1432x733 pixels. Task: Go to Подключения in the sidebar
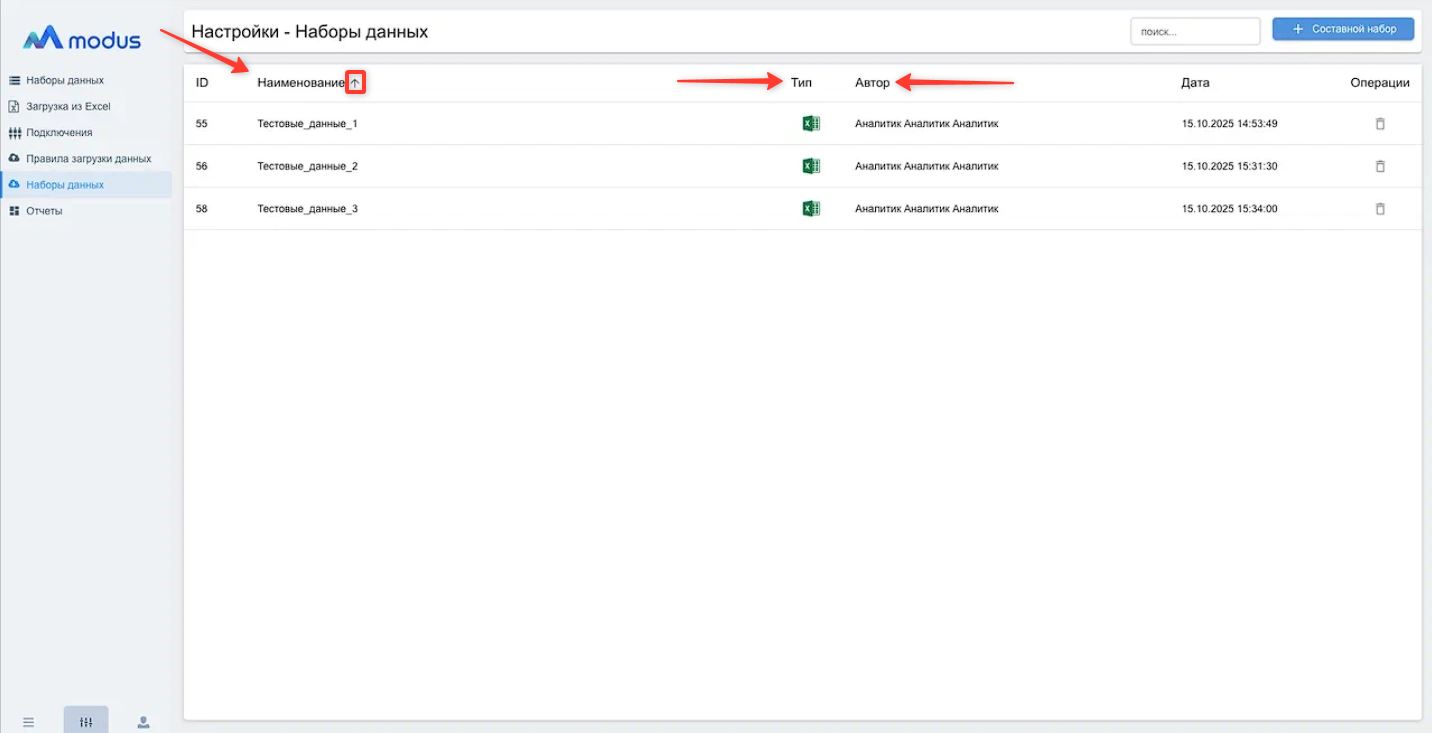59,132
